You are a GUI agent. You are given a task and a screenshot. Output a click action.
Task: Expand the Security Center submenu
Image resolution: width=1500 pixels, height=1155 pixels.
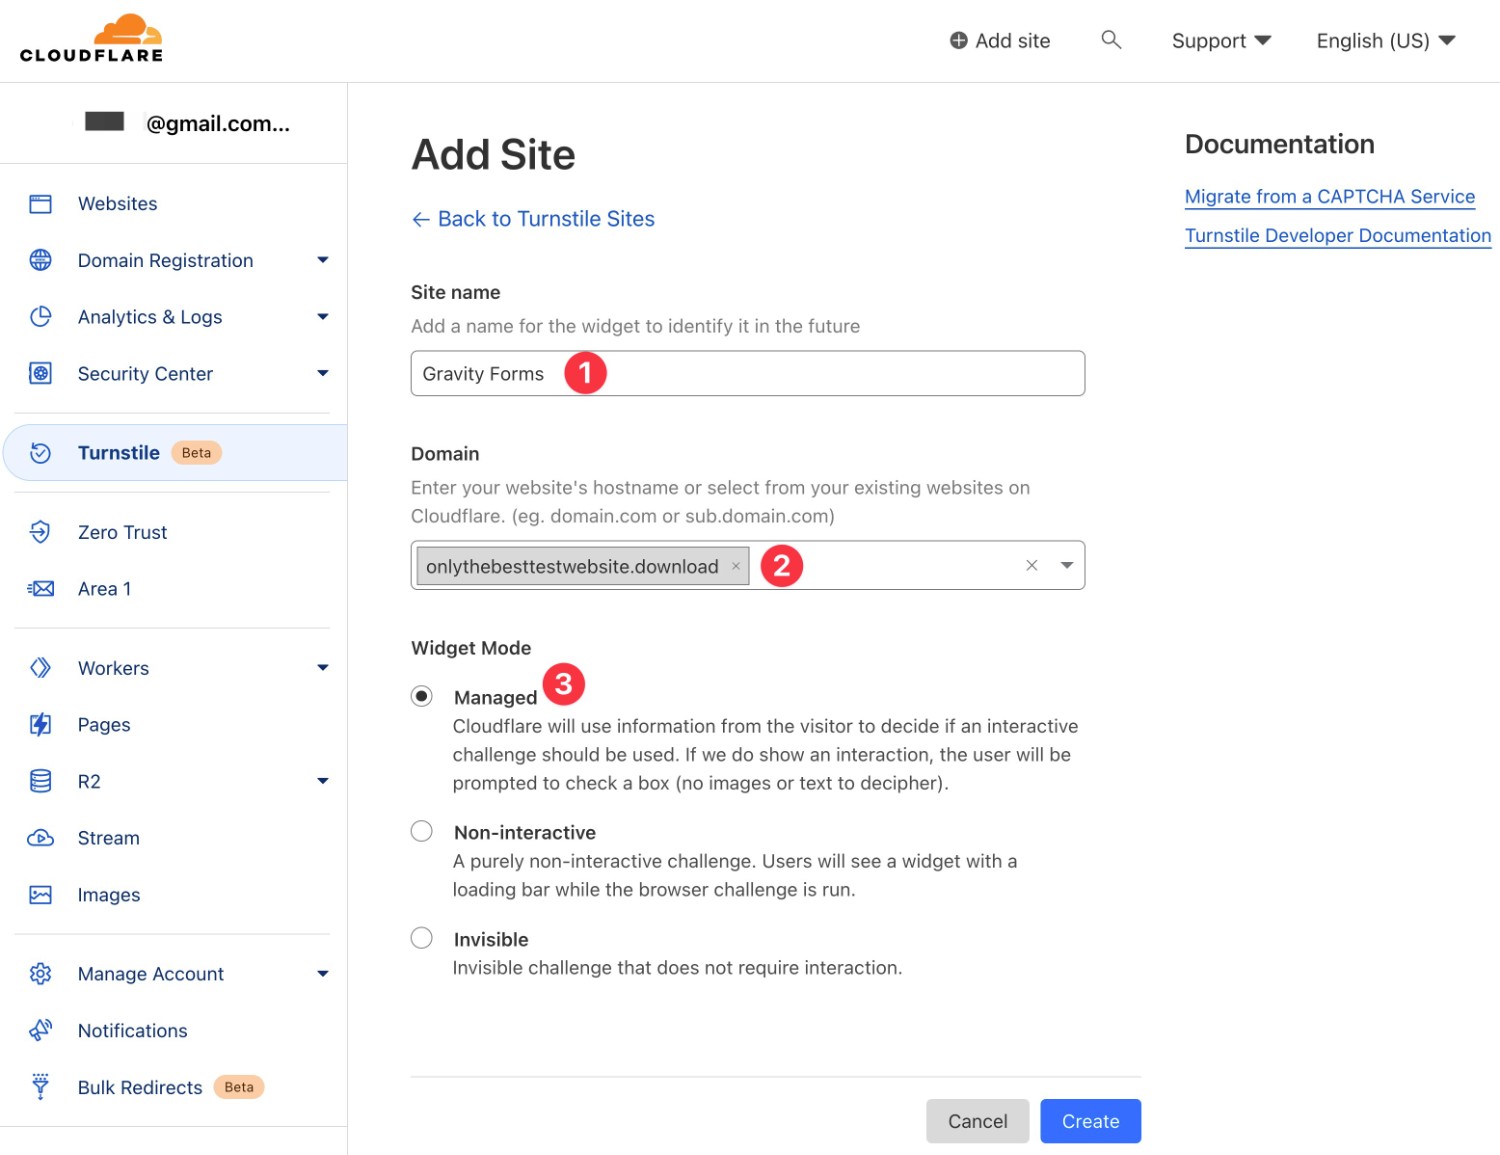pos(323,374)
